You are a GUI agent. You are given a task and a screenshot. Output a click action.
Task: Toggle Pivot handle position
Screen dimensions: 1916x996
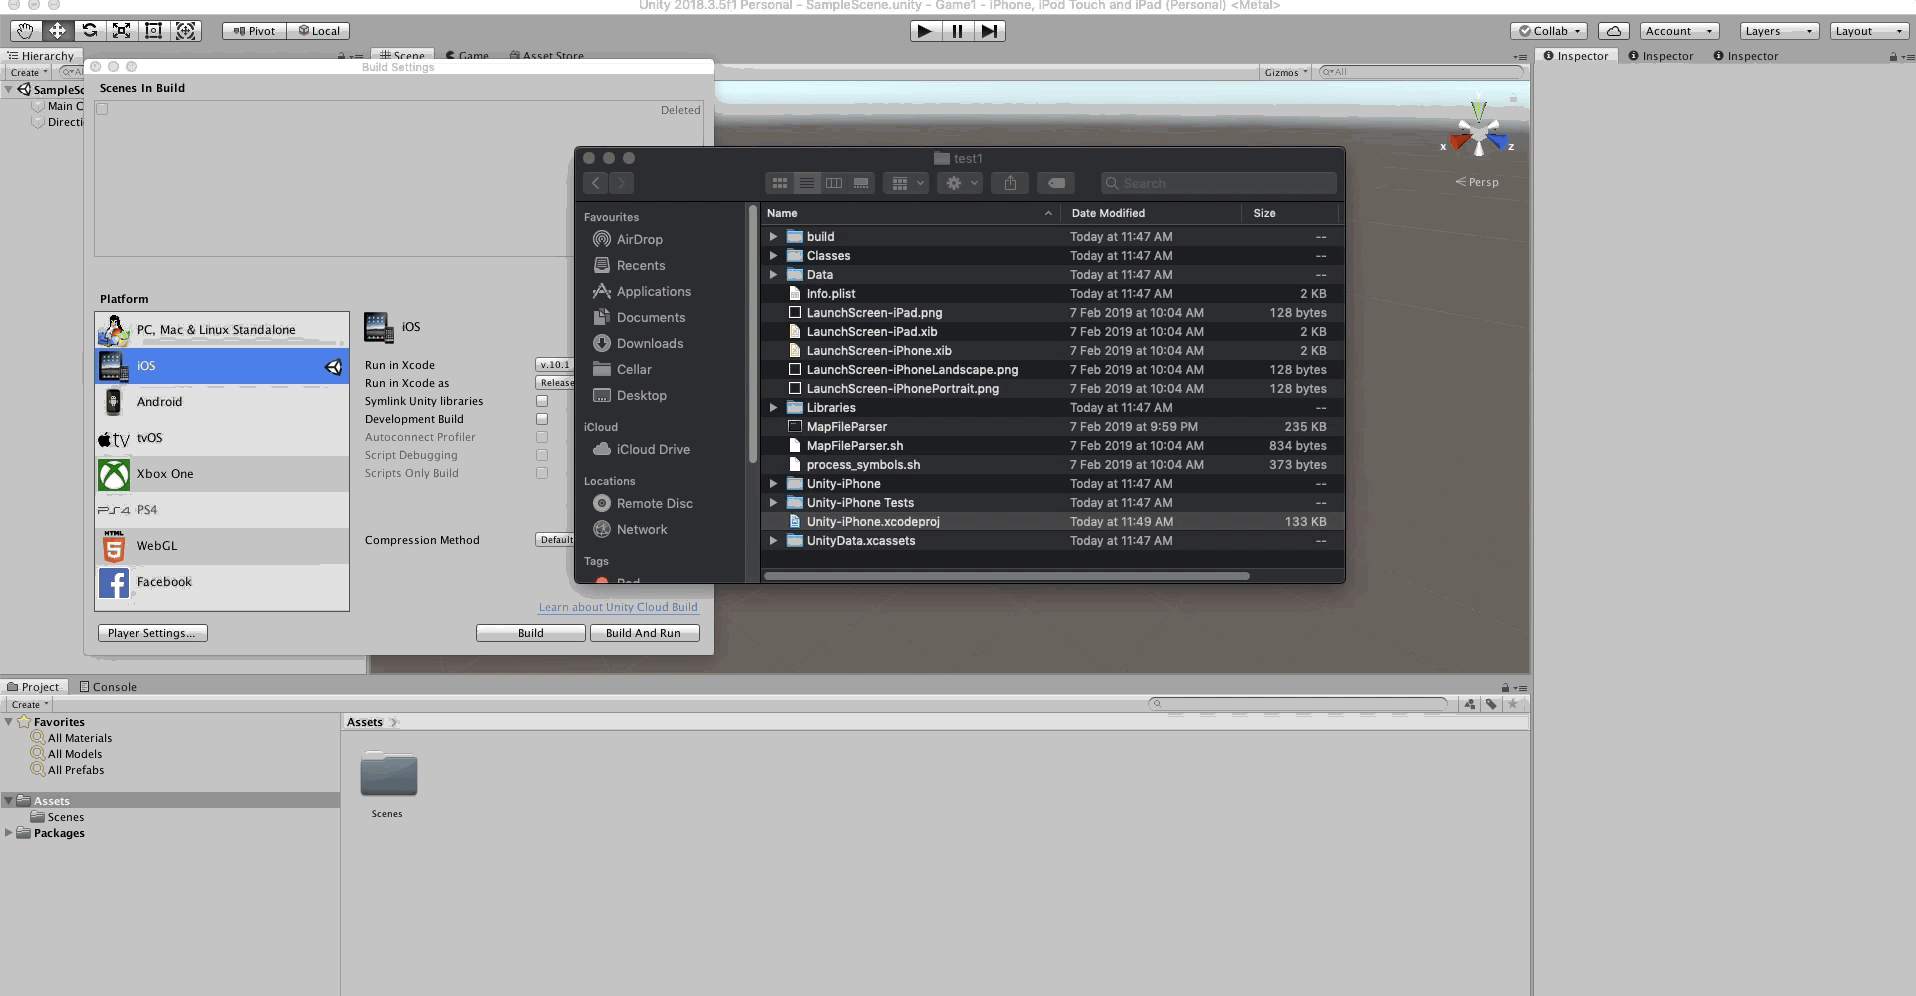(x=254, y=31)
